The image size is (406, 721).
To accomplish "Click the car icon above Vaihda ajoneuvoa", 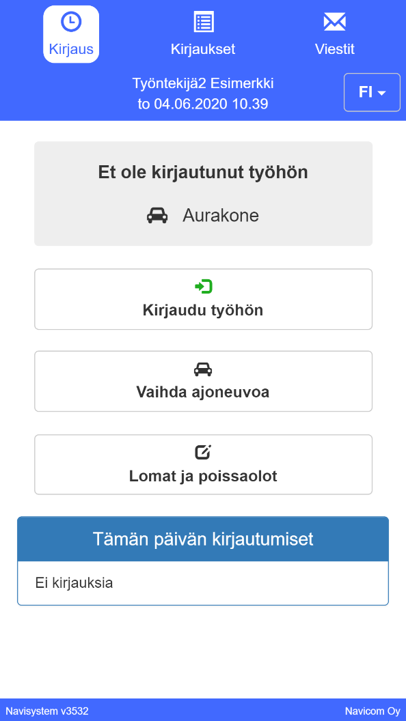I will click(203, 369).
